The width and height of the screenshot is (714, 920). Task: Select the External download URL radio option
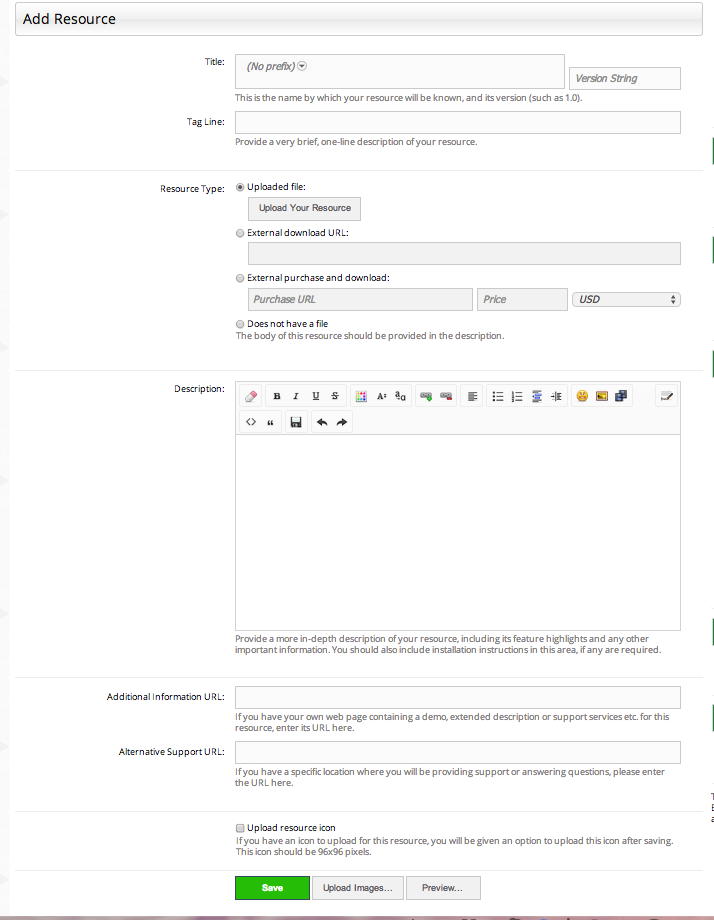pyautogui.click(x=240, y=233)
